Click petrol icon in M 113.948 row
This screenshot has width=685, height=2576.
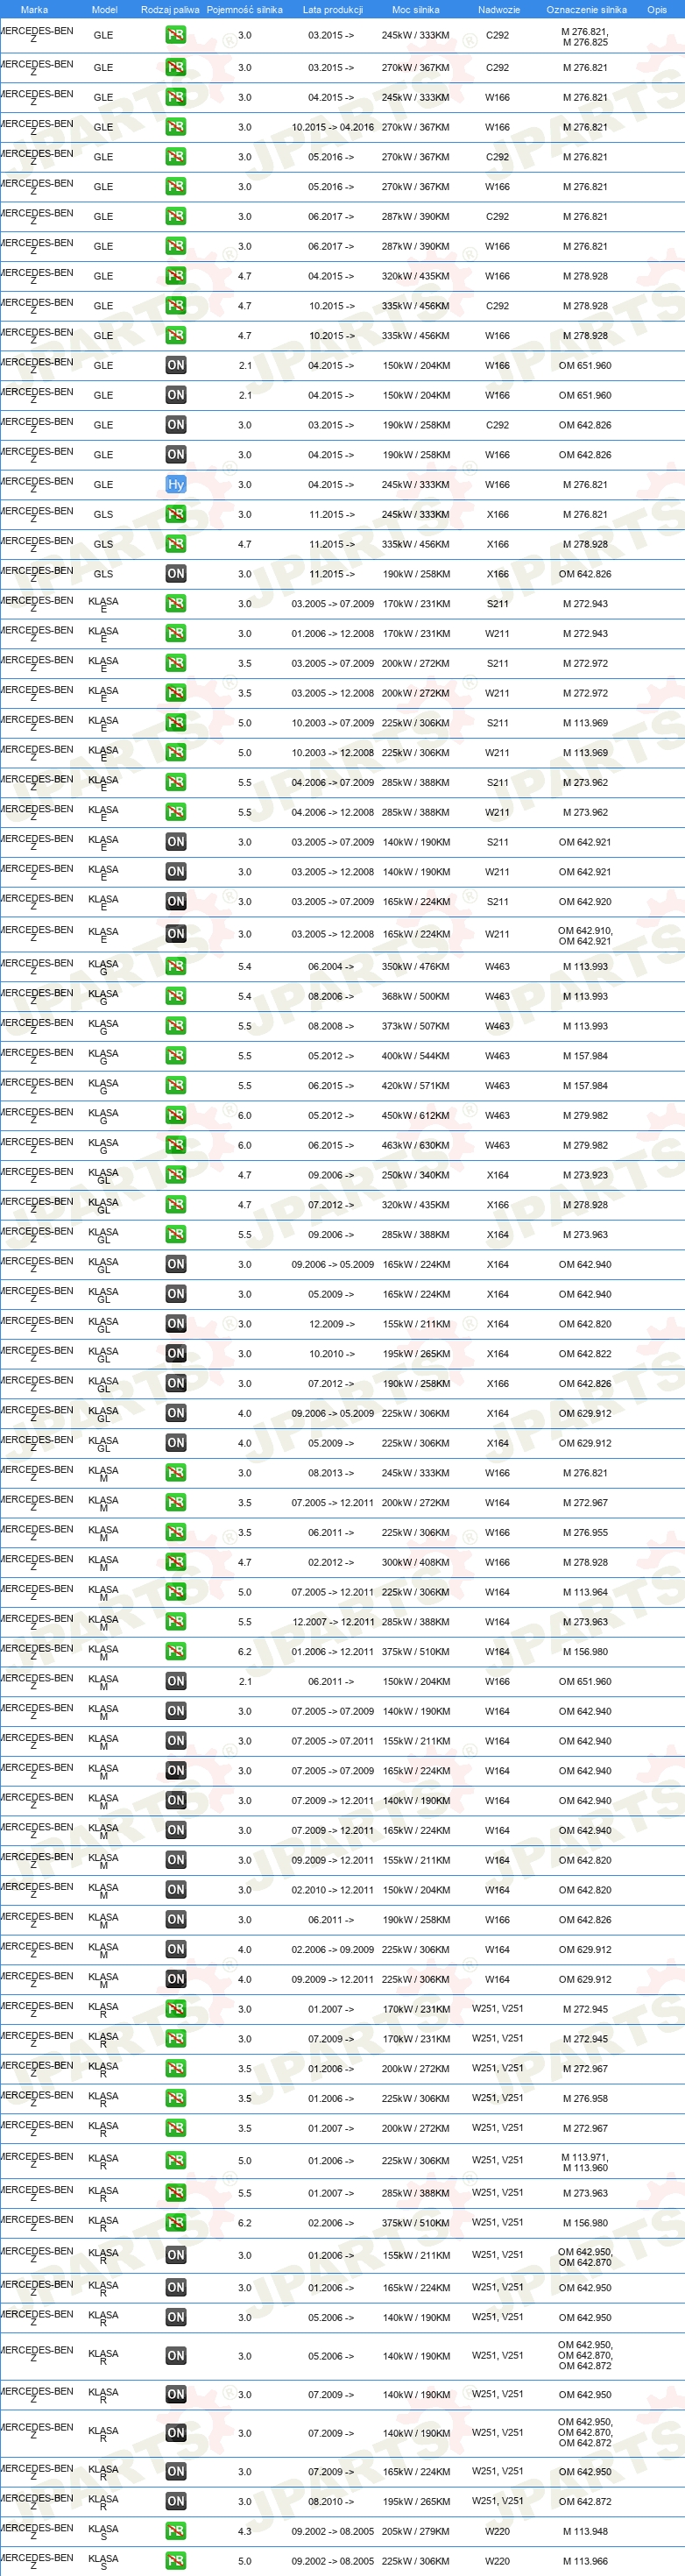(x=176, y=2531)
